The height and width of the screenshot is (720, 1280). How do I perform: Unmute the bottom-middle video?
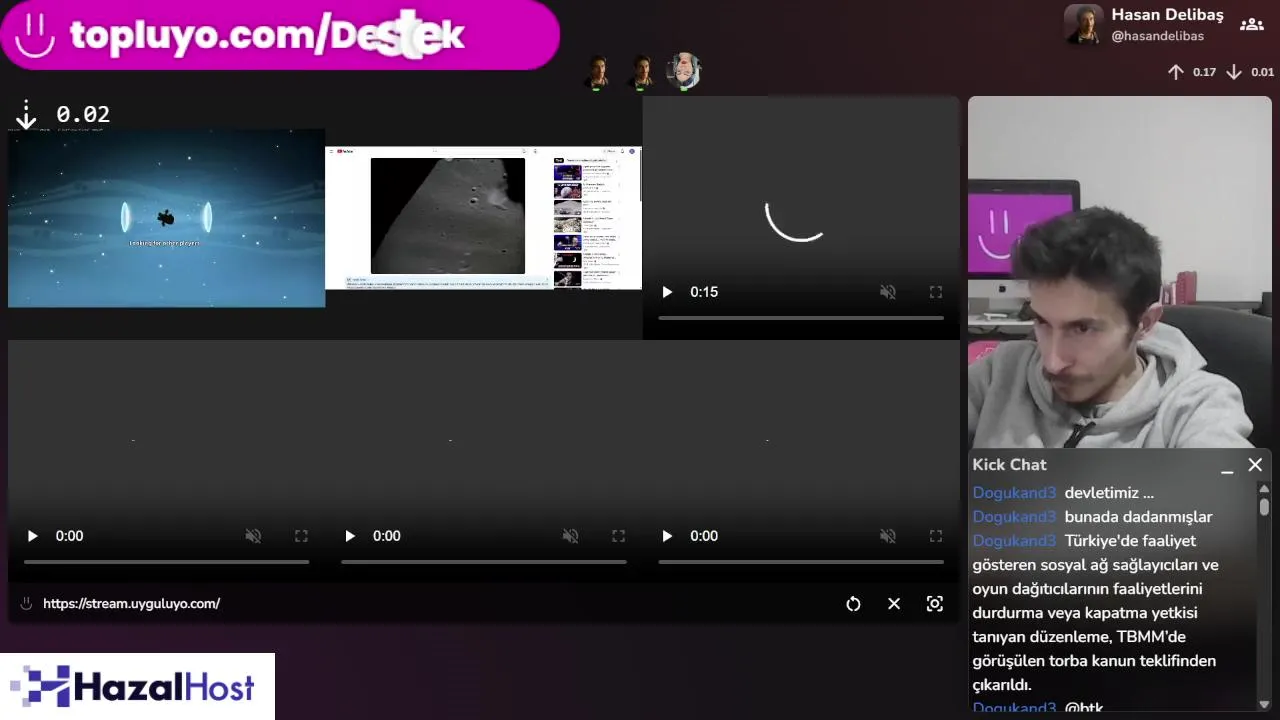click(x=570, y=536)
